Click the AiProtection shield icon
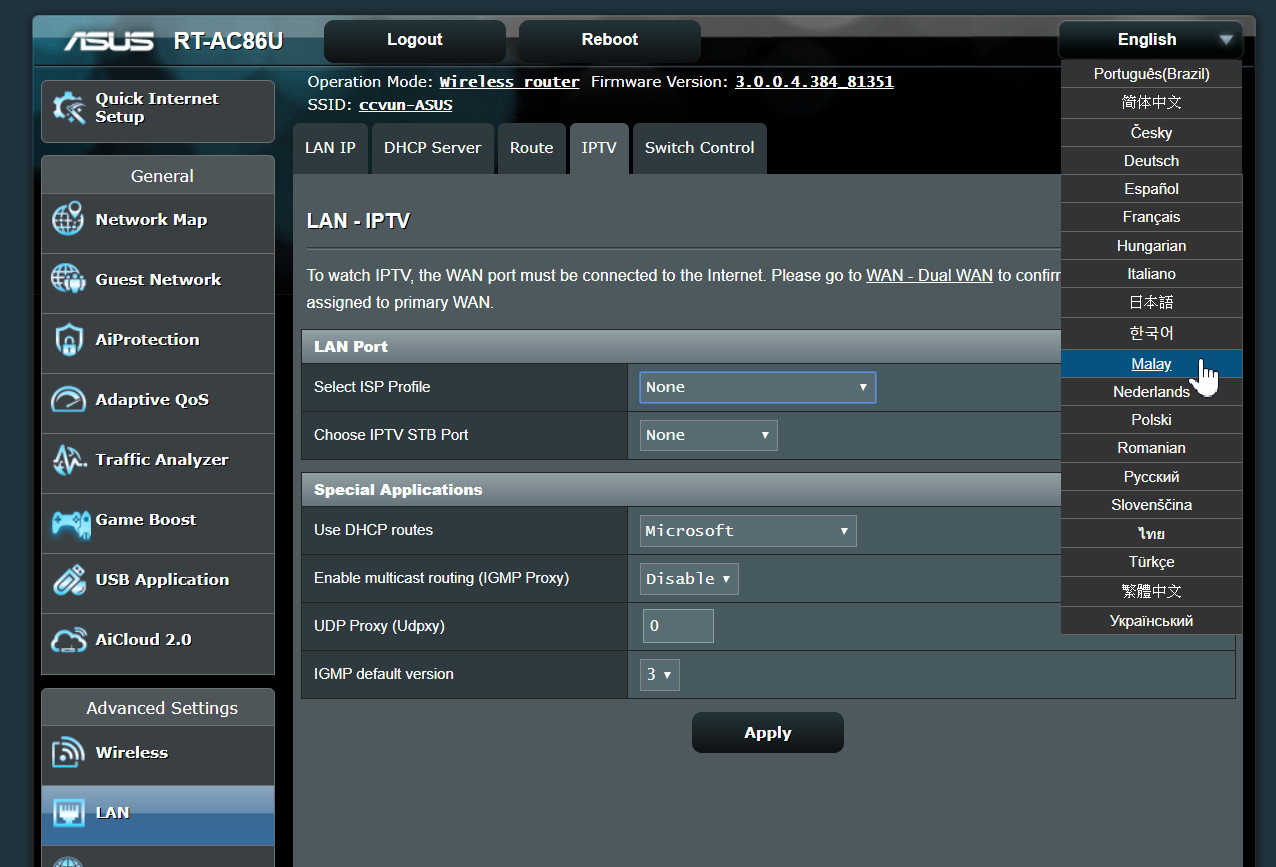 [68, 340]
